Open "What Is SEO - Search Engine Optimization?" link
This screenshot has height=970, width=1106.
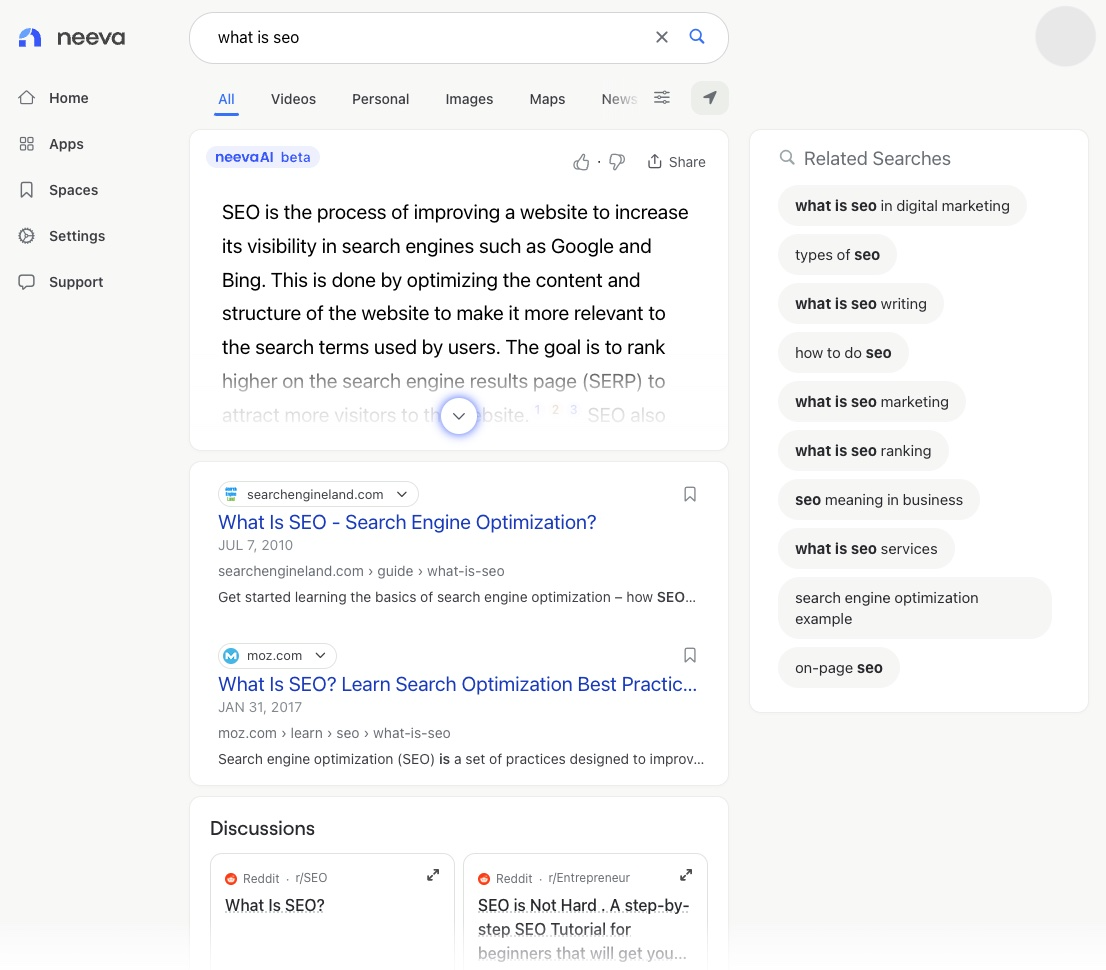click(407, 522)
